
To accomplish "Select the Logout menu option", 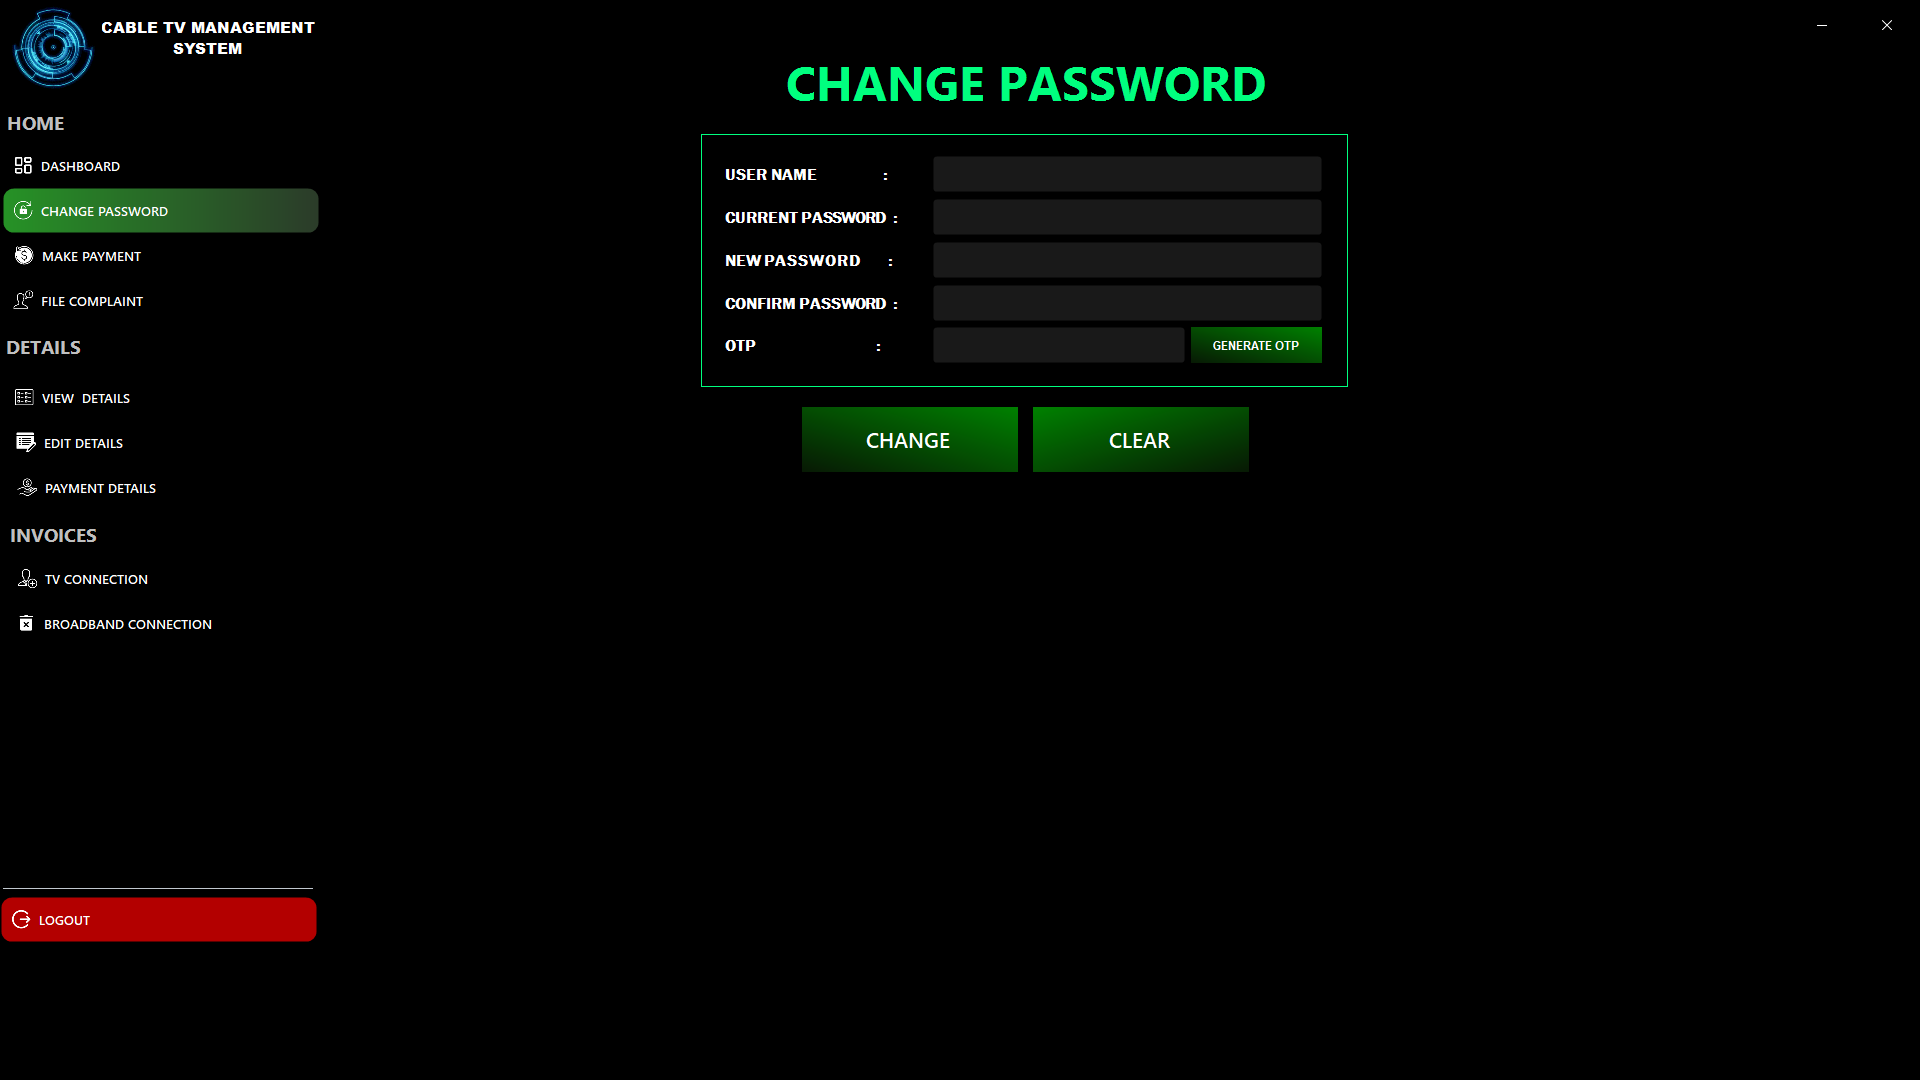I will (158, 919).
